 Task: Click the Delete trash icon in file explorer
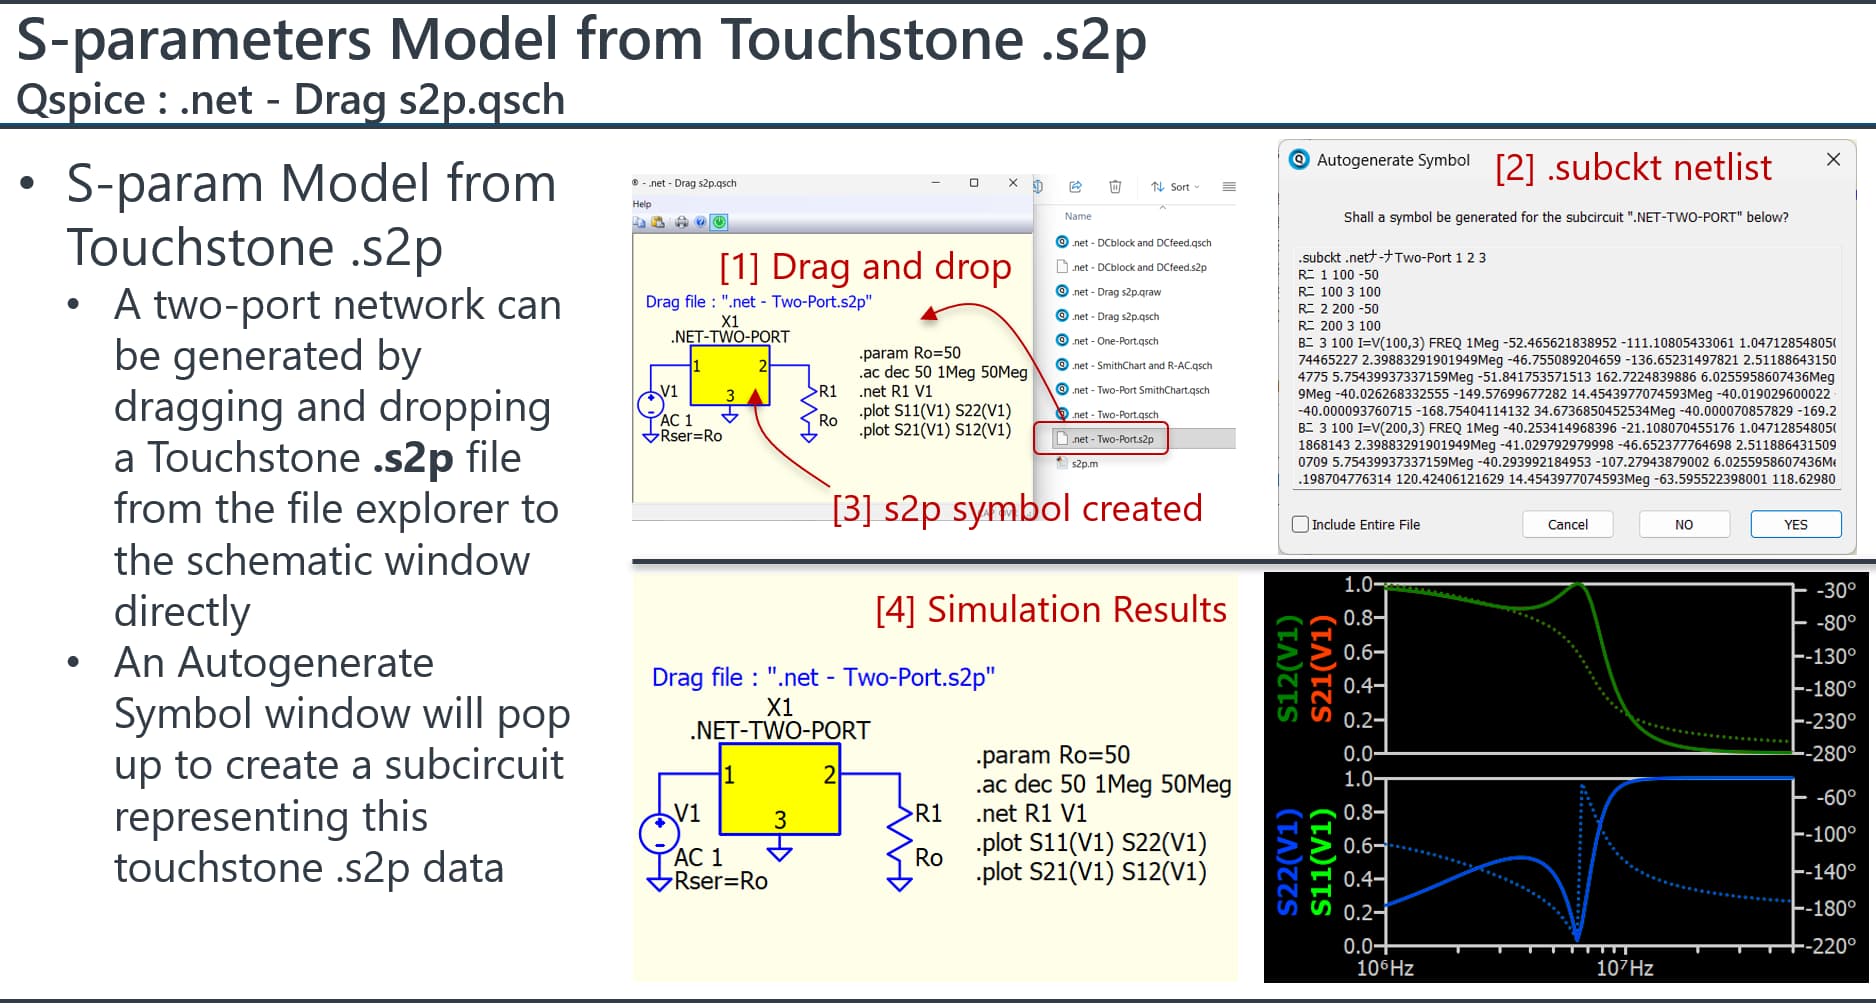click(x=1115, y=187)
